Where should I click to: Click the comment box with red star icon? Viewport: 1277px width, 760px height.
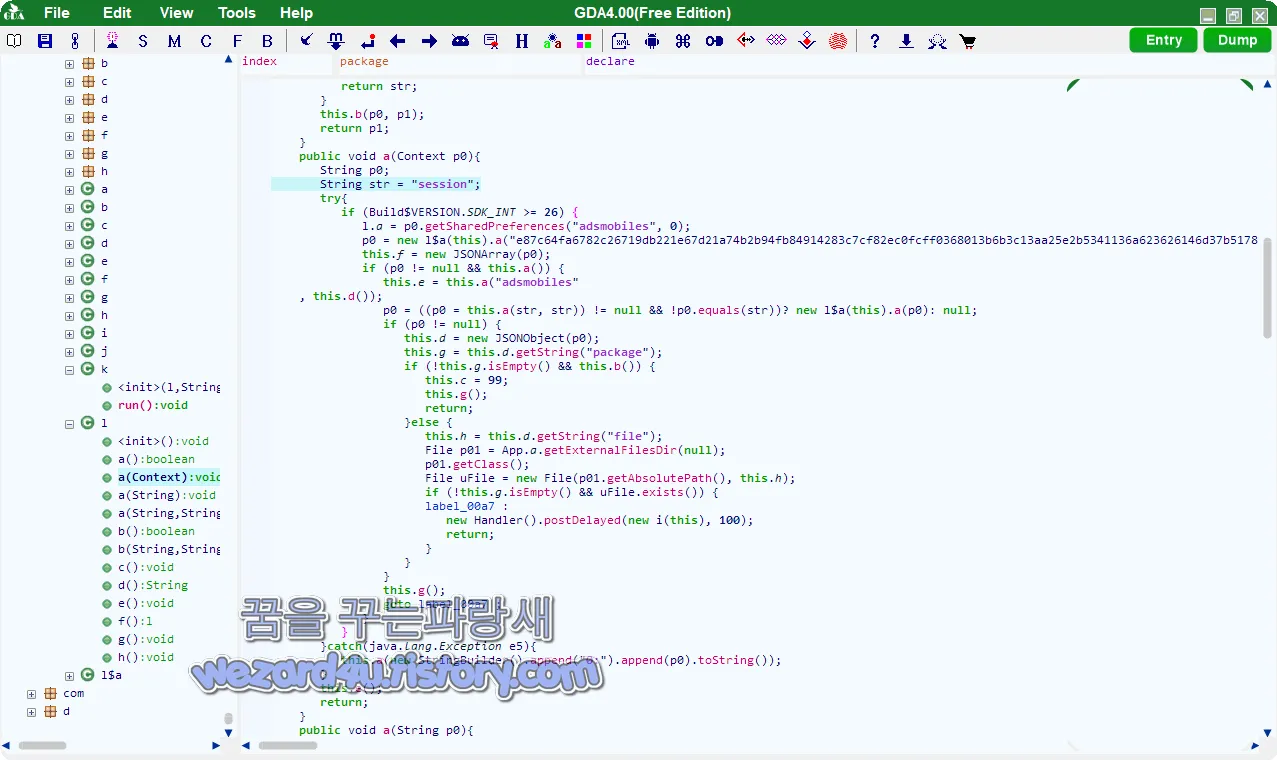pos(491,41)
